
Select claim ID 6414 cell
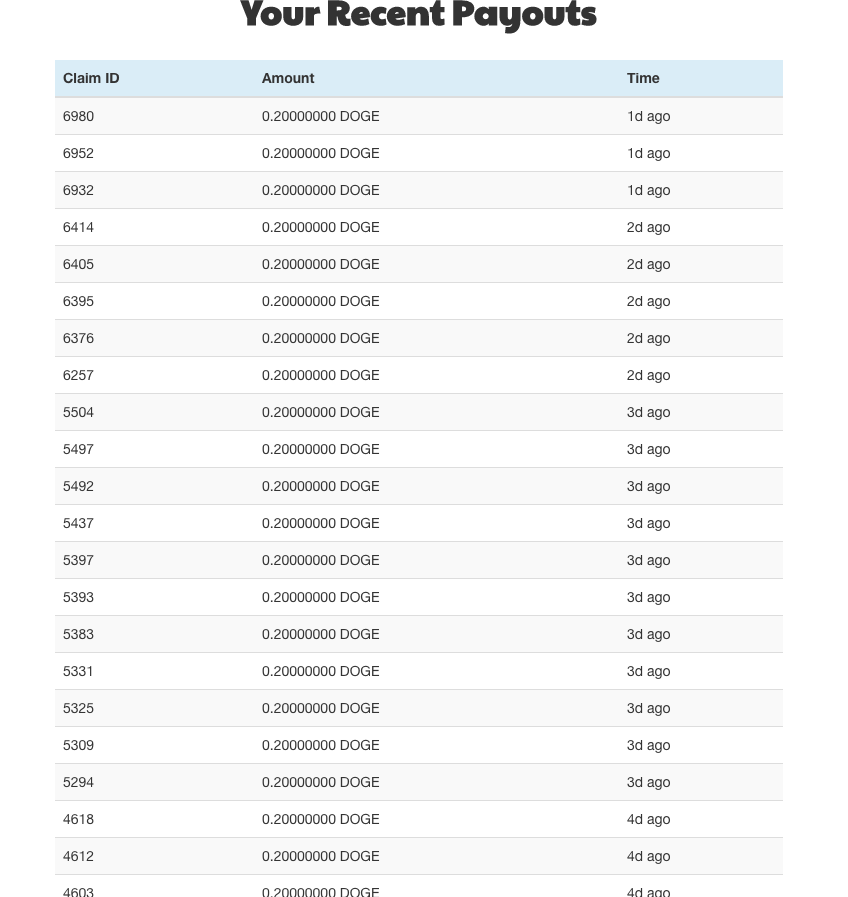[x=79, y=227]
